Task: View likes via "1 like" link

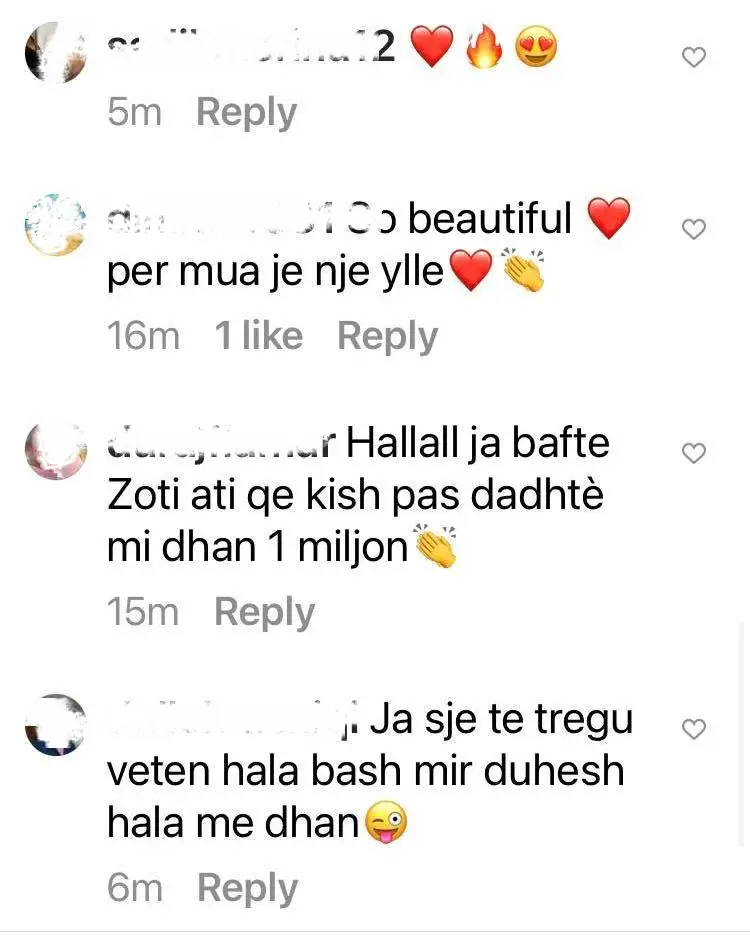Action: click(x=259, y=336)
